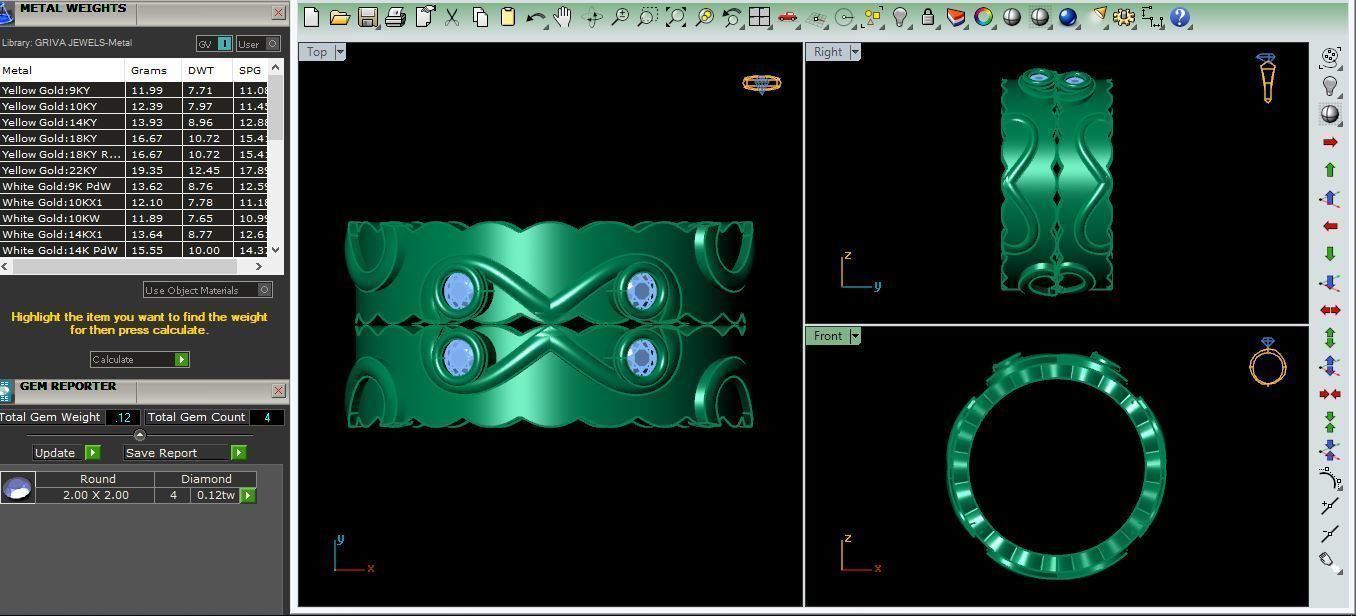Select the Pan hand tool
1356x616 pixels.
pos(563,17)
